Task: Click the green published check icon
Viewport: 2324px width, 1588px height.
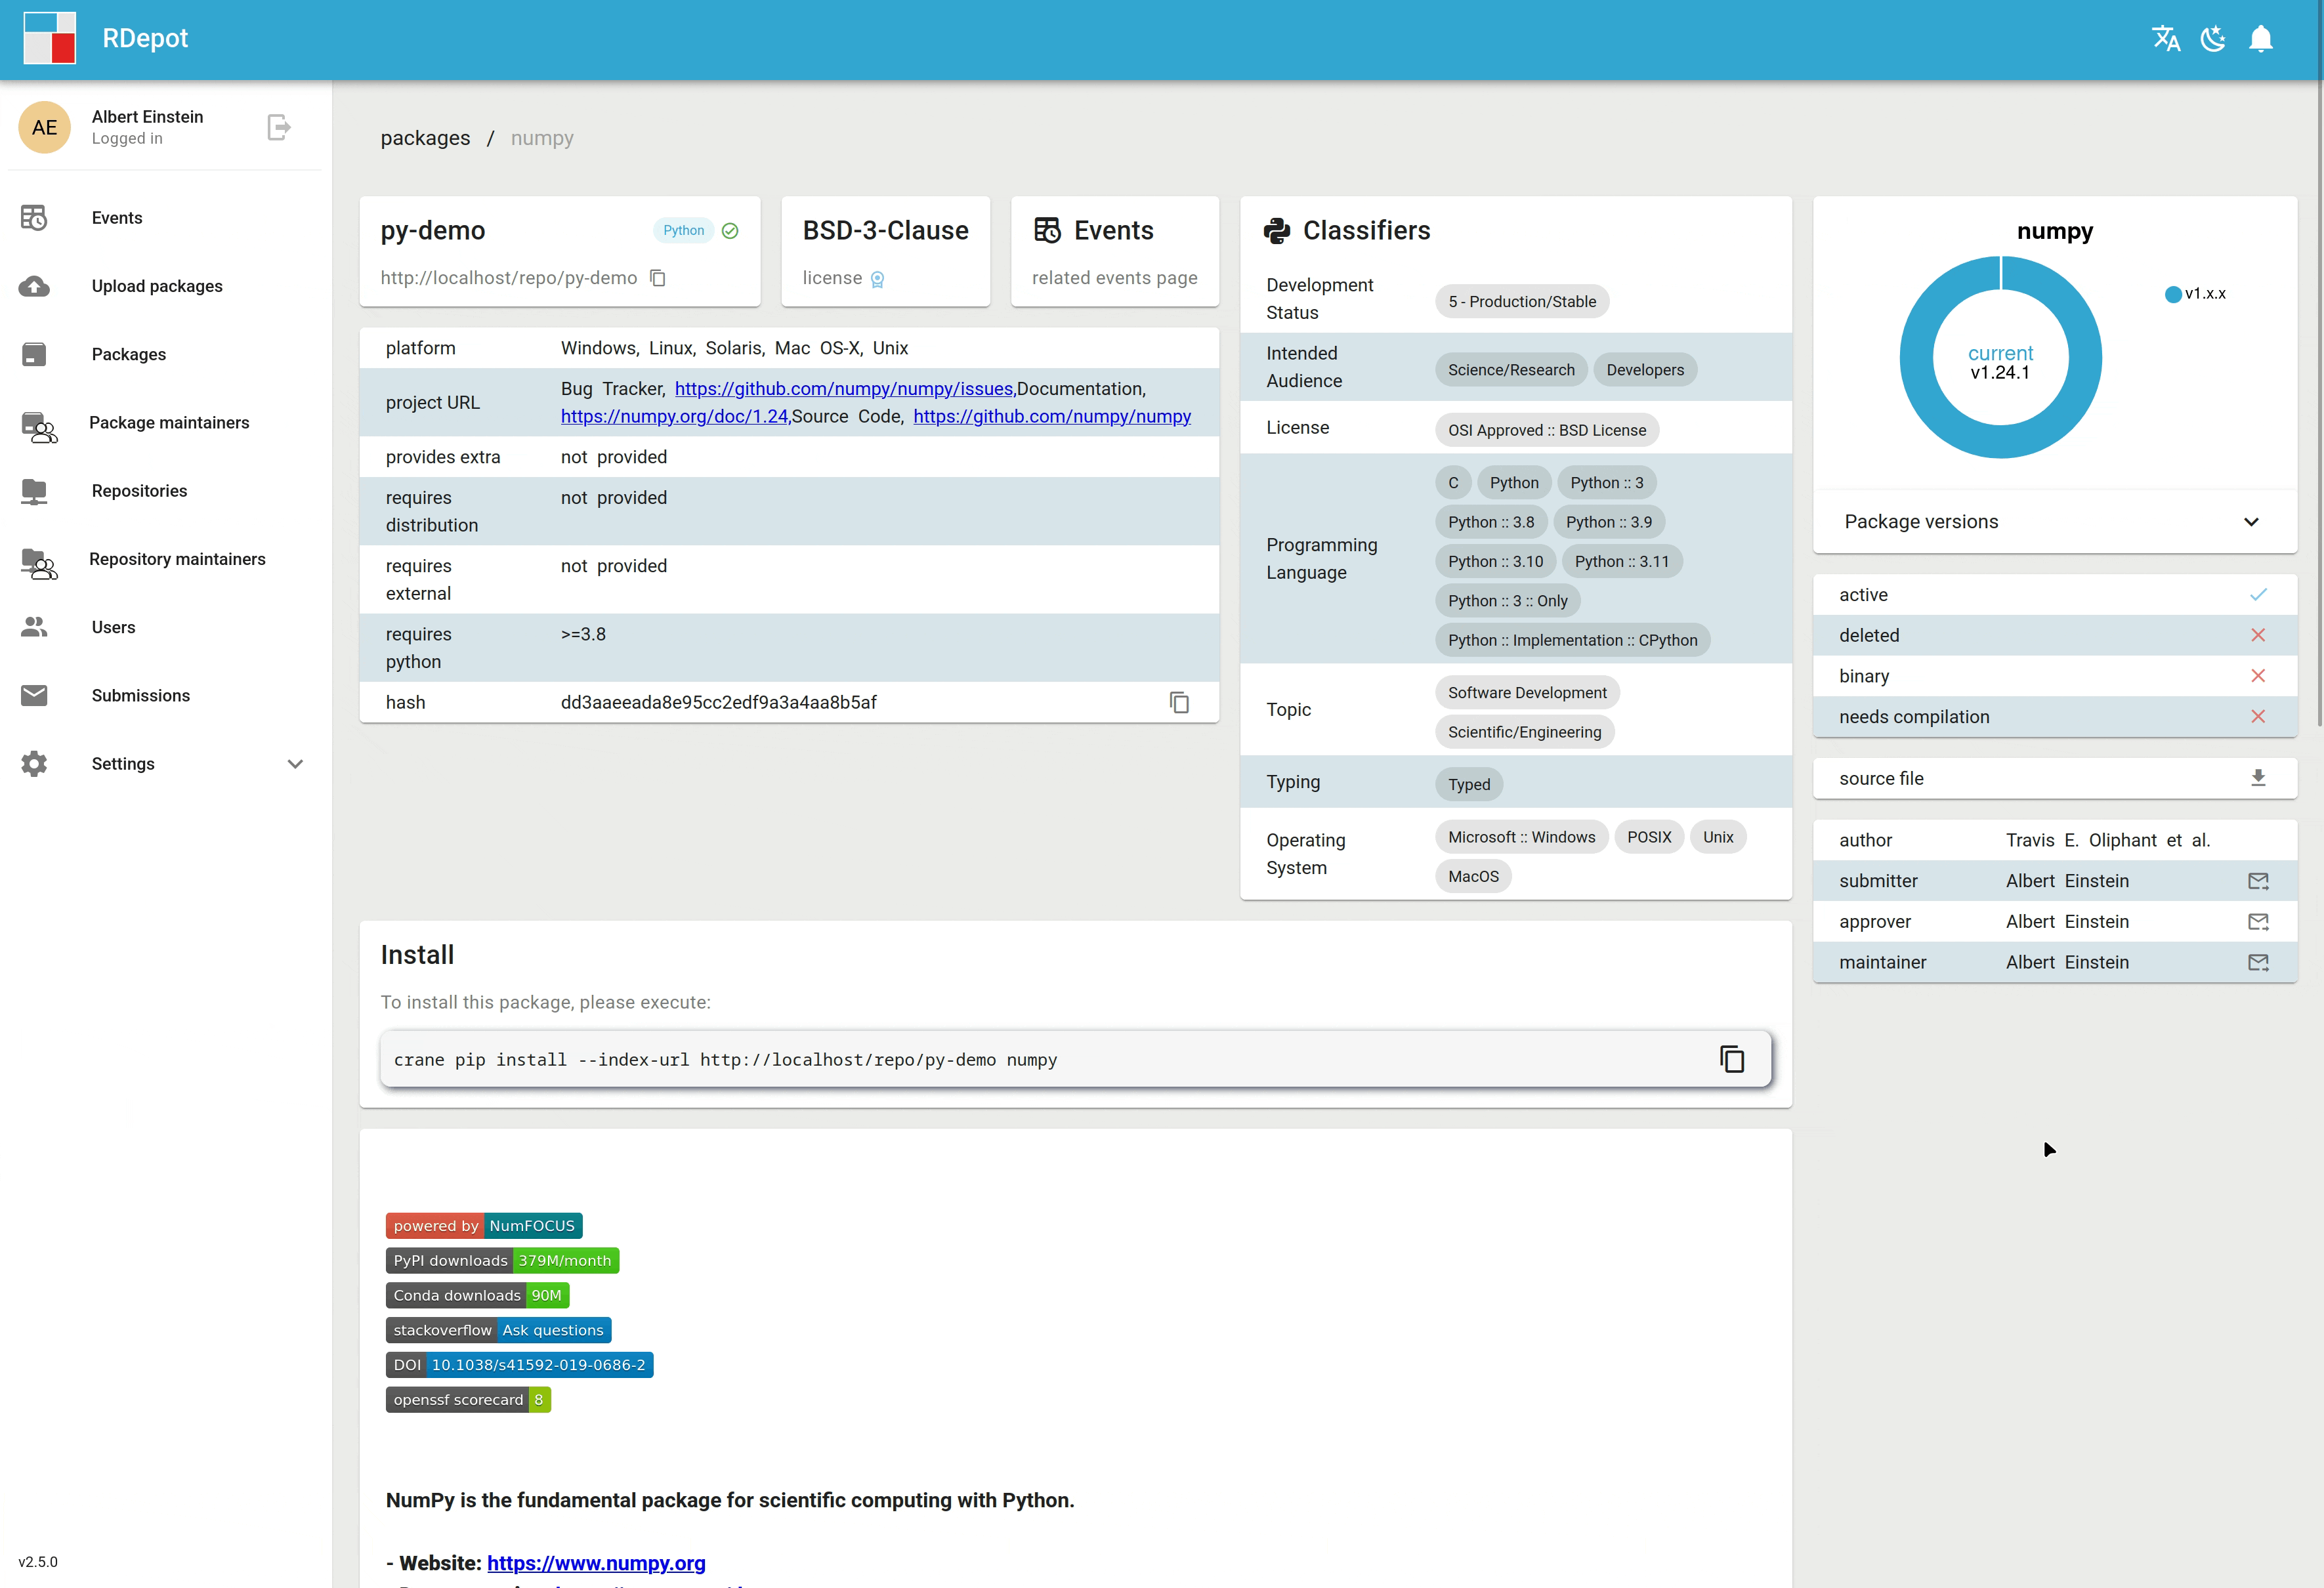Action: (x=730, y=231)
